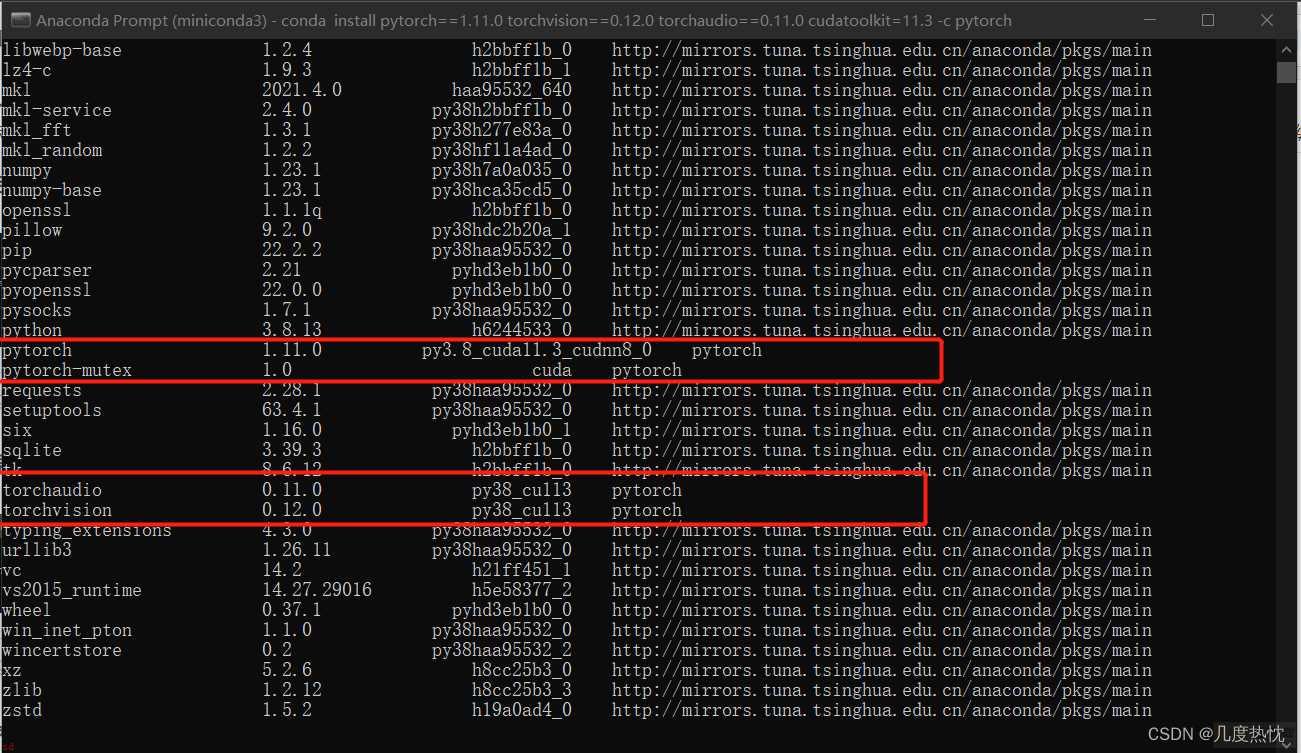Viewport: 1301px width, 753px height.
Task: Click the package name setuptools
Action: point(52,410)
